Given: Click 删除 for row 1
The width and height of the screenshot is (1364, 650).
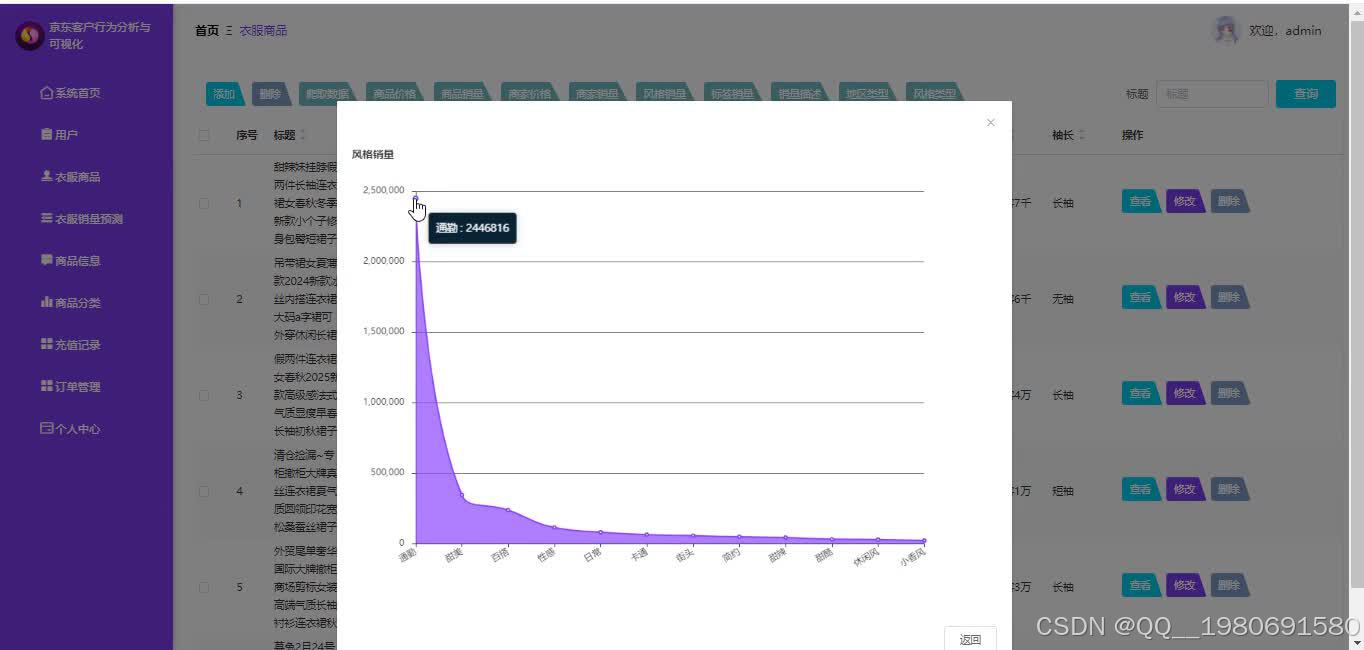Looking at the screenshot, I should [x=1230, y=201].
